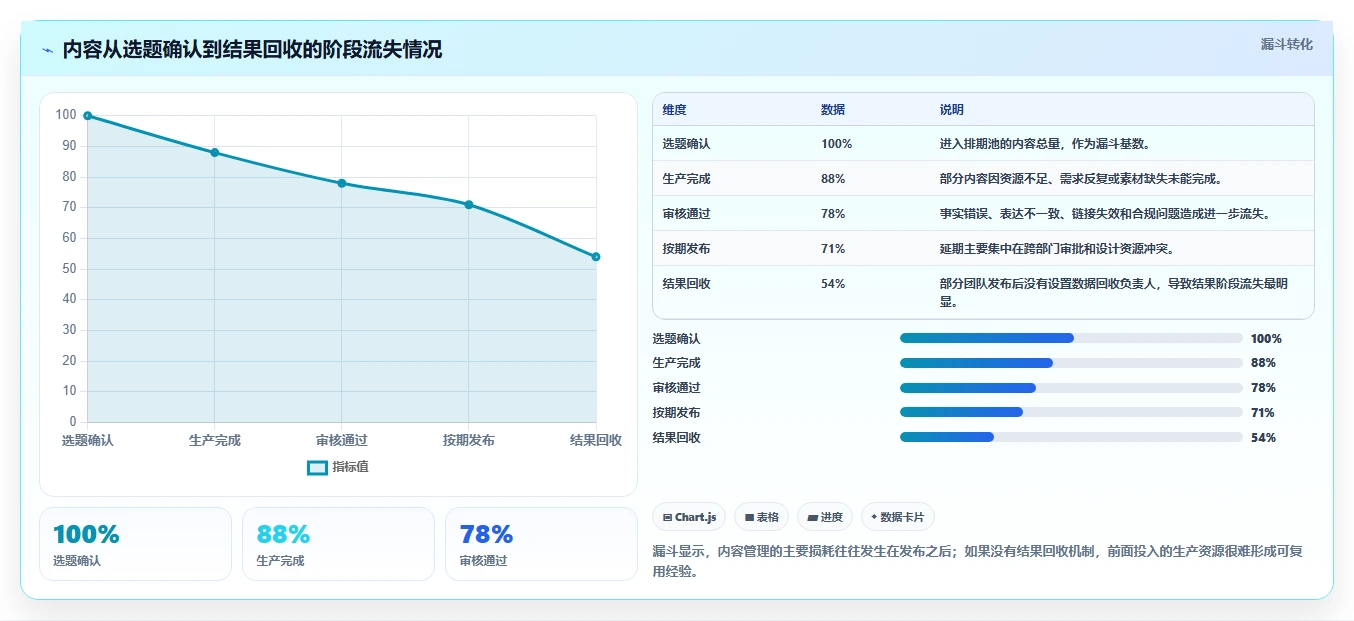The height and width of the screenshot is (621, 1354).
Task: Click the 71% progress value label
Action: 1263,413
